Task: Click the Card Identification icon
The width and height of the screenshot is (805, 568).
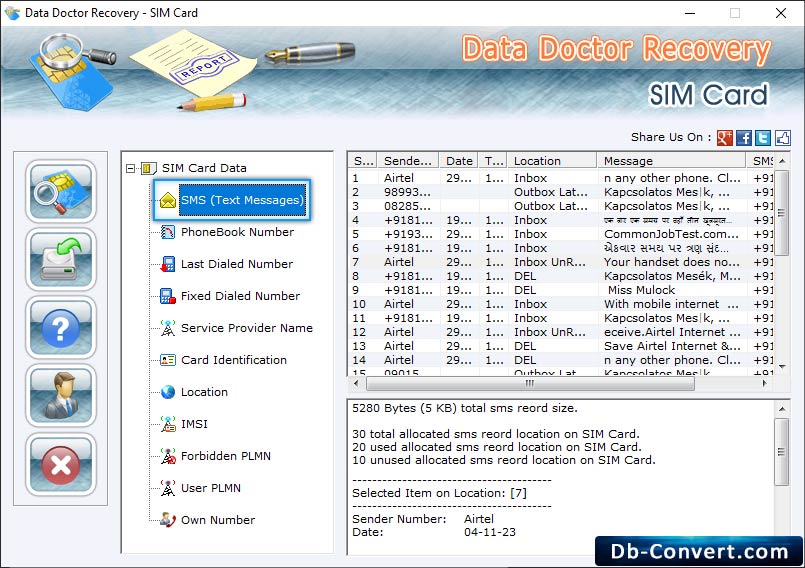Action: [x=167, y=360]
